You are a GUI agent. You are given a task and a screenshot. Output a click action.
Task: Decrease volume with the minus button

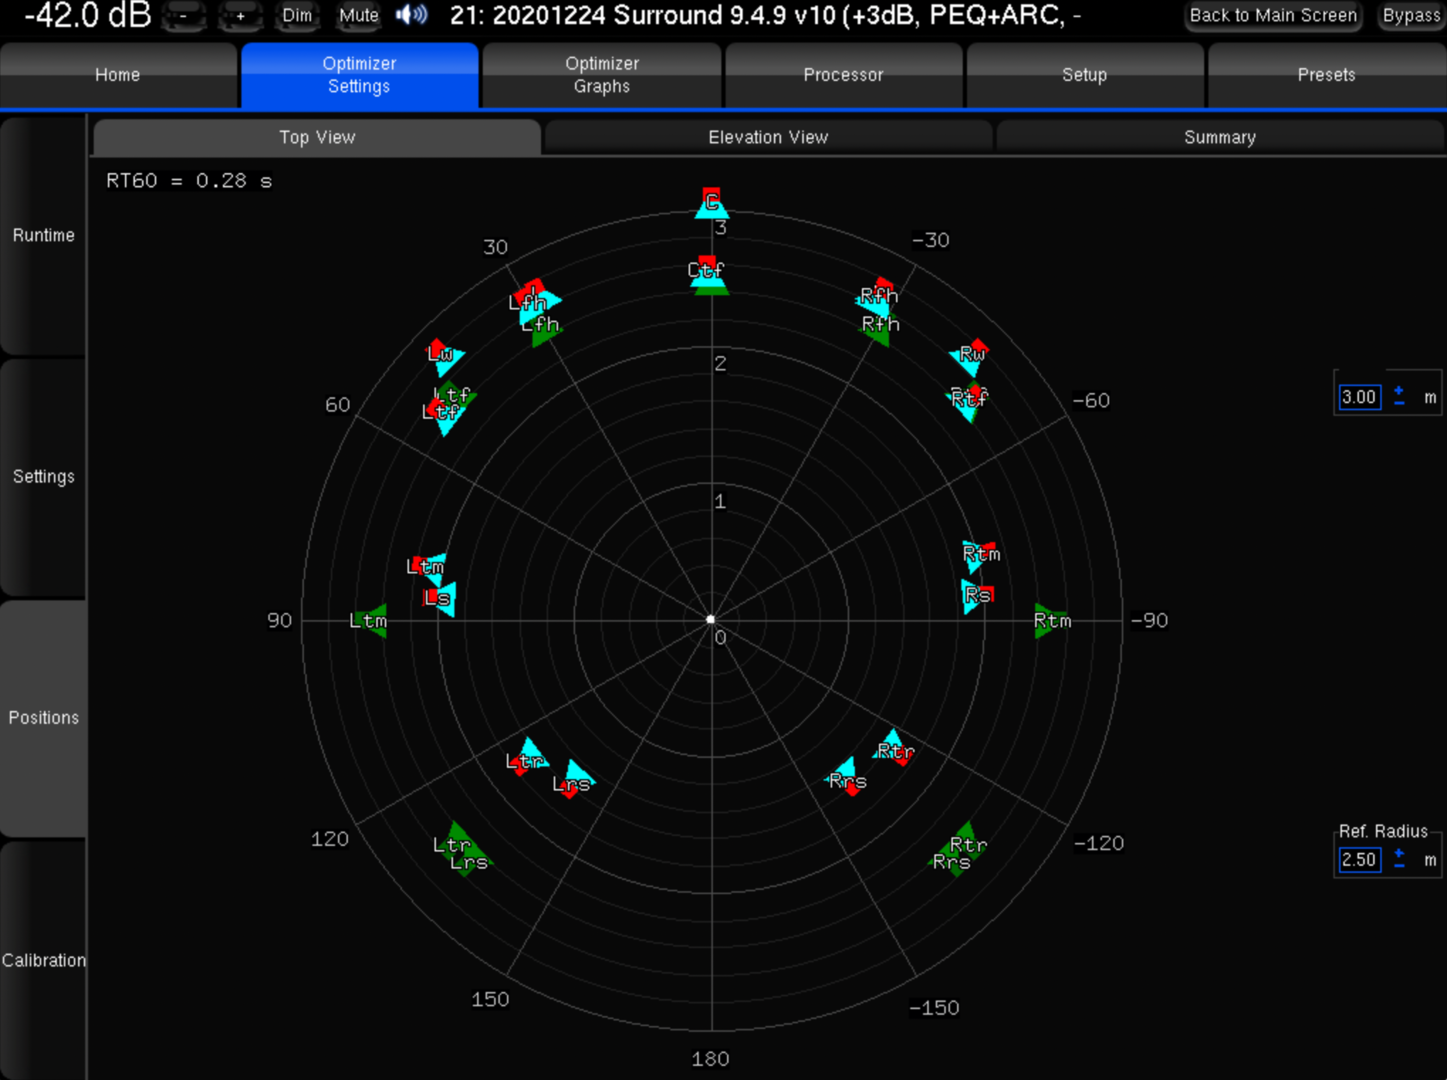[x=184, y=15]
